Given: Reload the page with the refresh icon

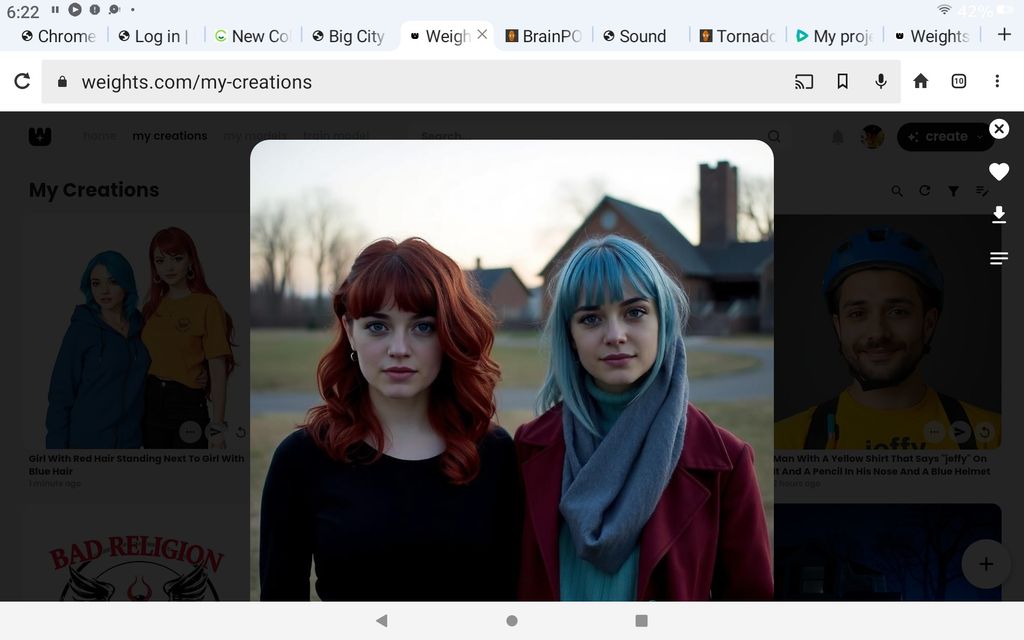Looking at the screenshot, I should pos(22,81).
